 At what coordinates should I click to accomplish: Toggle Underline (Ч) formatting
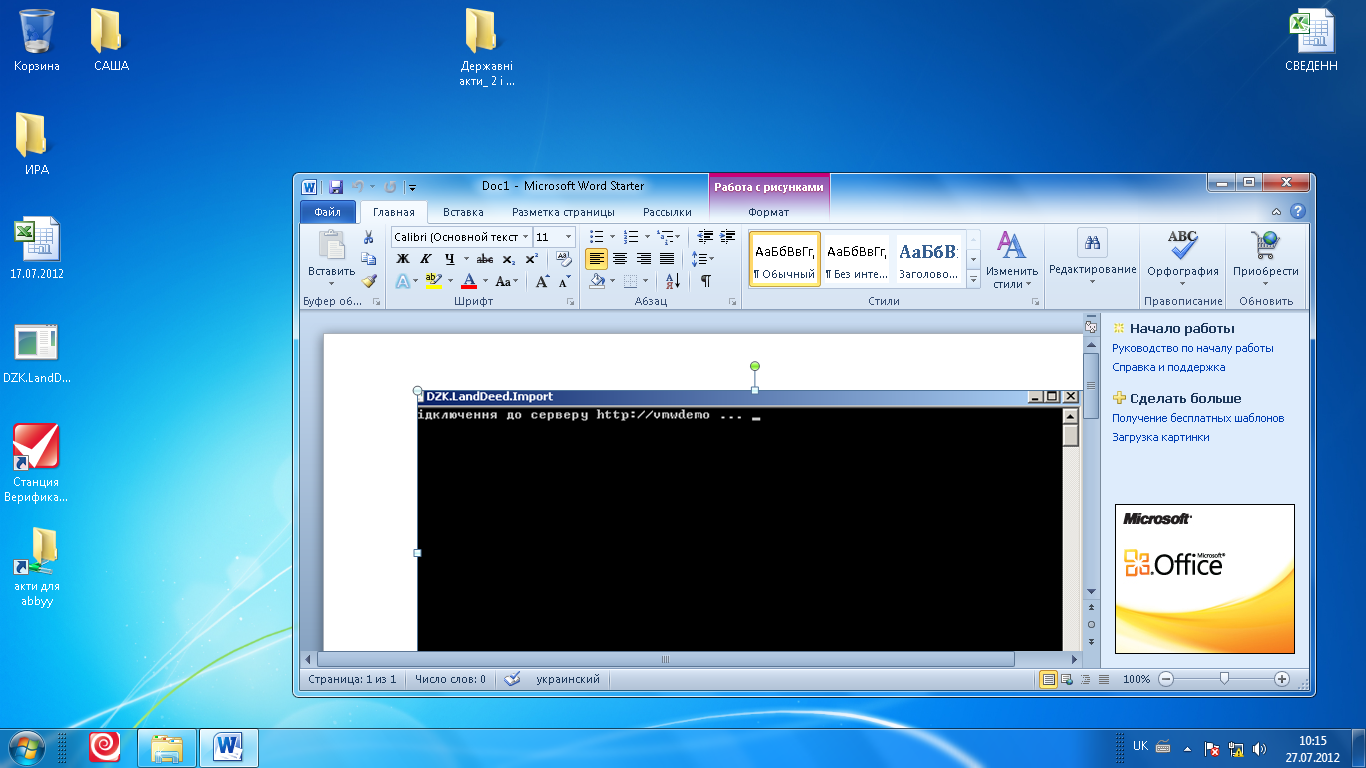[449, 259]
